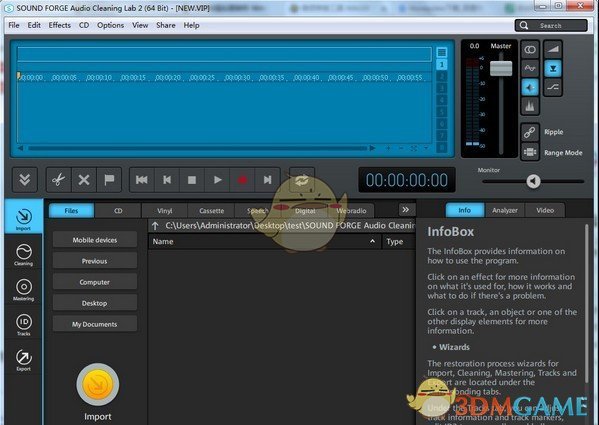Click the large yellow Import circle icon

[x=98, y=385]
